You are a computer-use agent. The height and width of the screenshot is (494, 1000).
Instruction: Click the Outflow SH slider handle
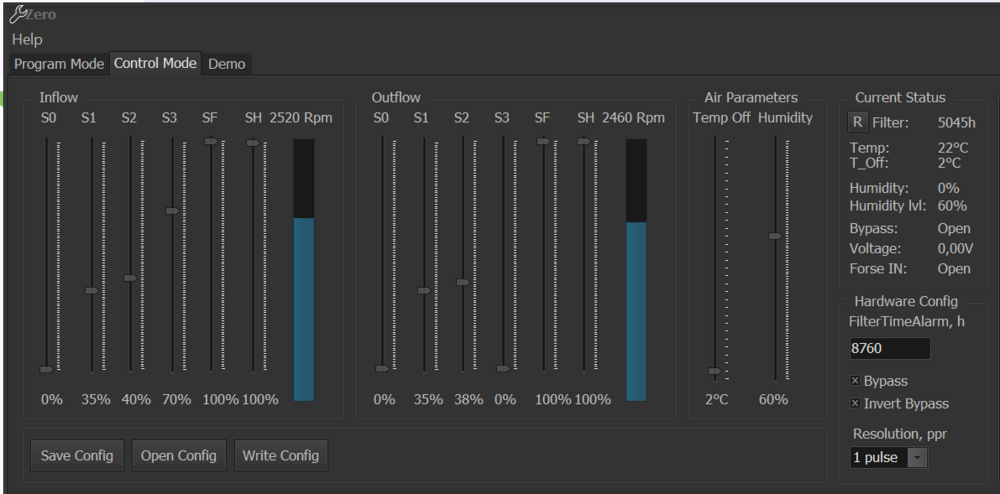(x=583, y=141)
